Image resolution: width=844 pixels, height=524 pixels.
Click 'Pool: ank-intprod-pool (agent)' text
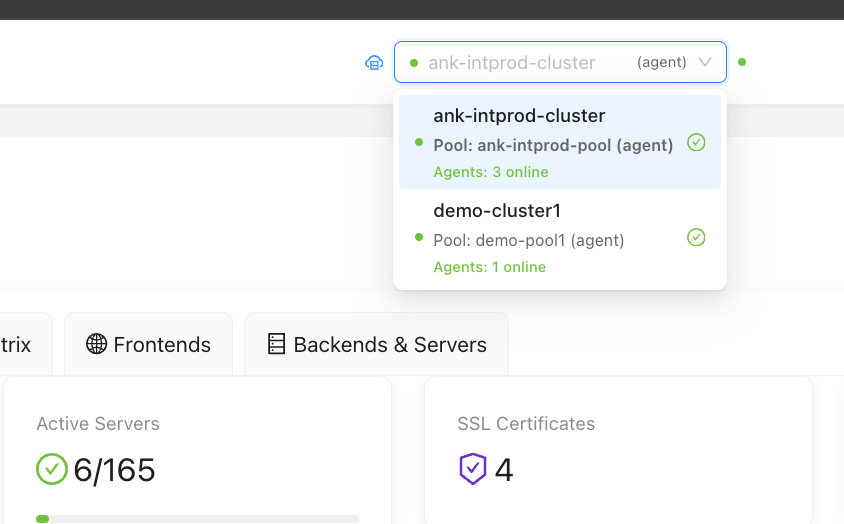click(553, 145)
